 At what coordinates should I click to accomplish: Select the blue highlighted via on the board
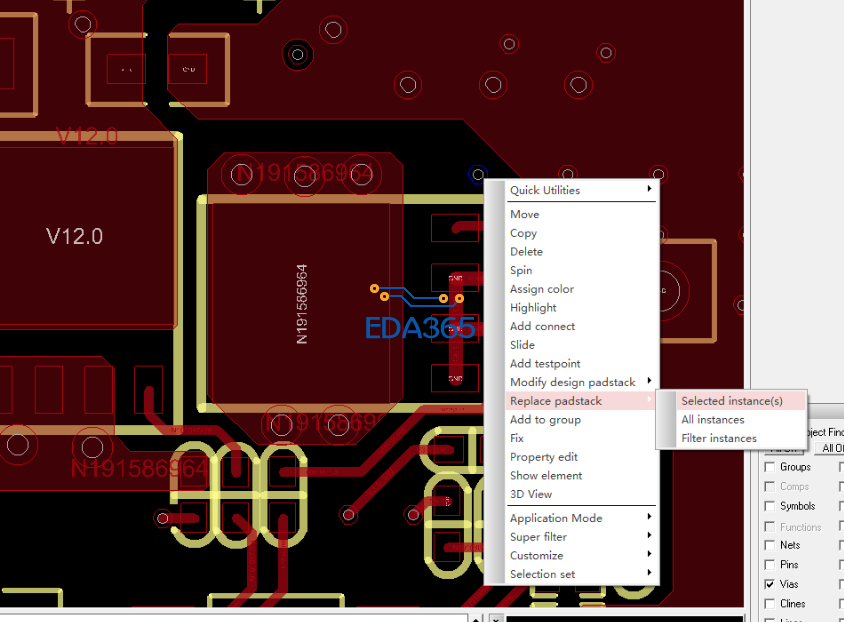click(x=477, y=174)
